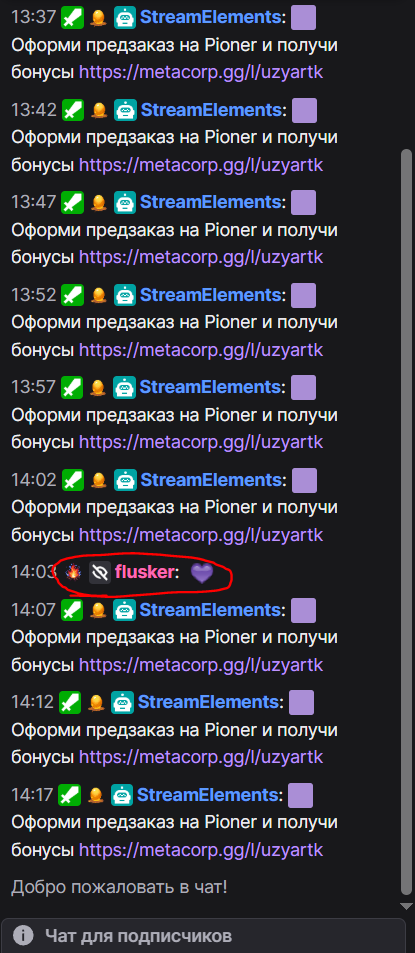Click the info icon beside Чат для подписчиков

tap(23, 935)
